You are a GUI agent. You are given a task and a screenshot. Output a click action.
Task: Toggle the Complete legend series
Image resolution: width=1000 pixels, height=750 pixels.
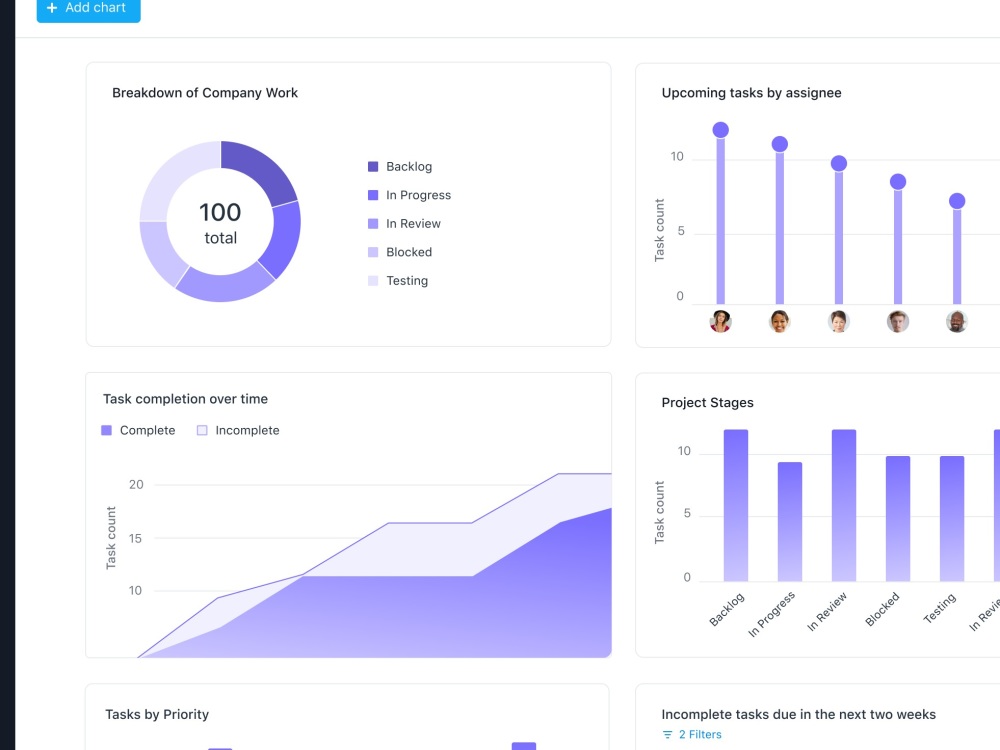[x=138, y=430]
